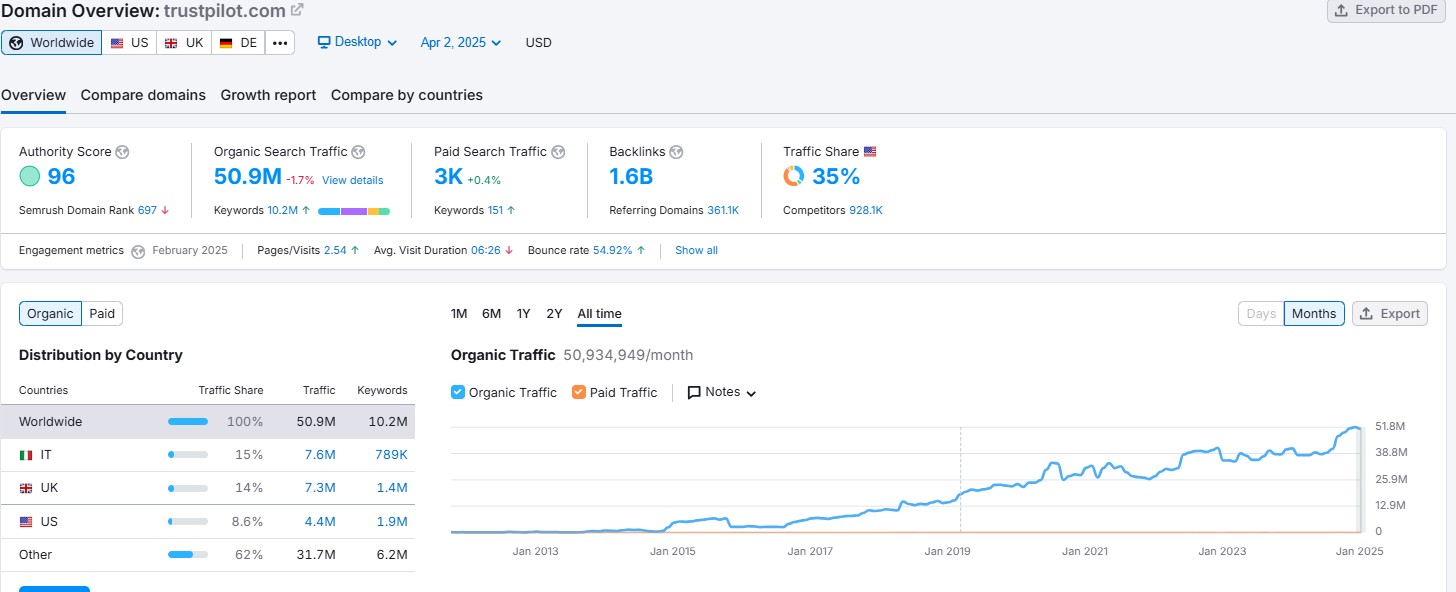This screenshot has height=592, width=1456.
Task: Open the Overview tab
Action: click(33, 95)
